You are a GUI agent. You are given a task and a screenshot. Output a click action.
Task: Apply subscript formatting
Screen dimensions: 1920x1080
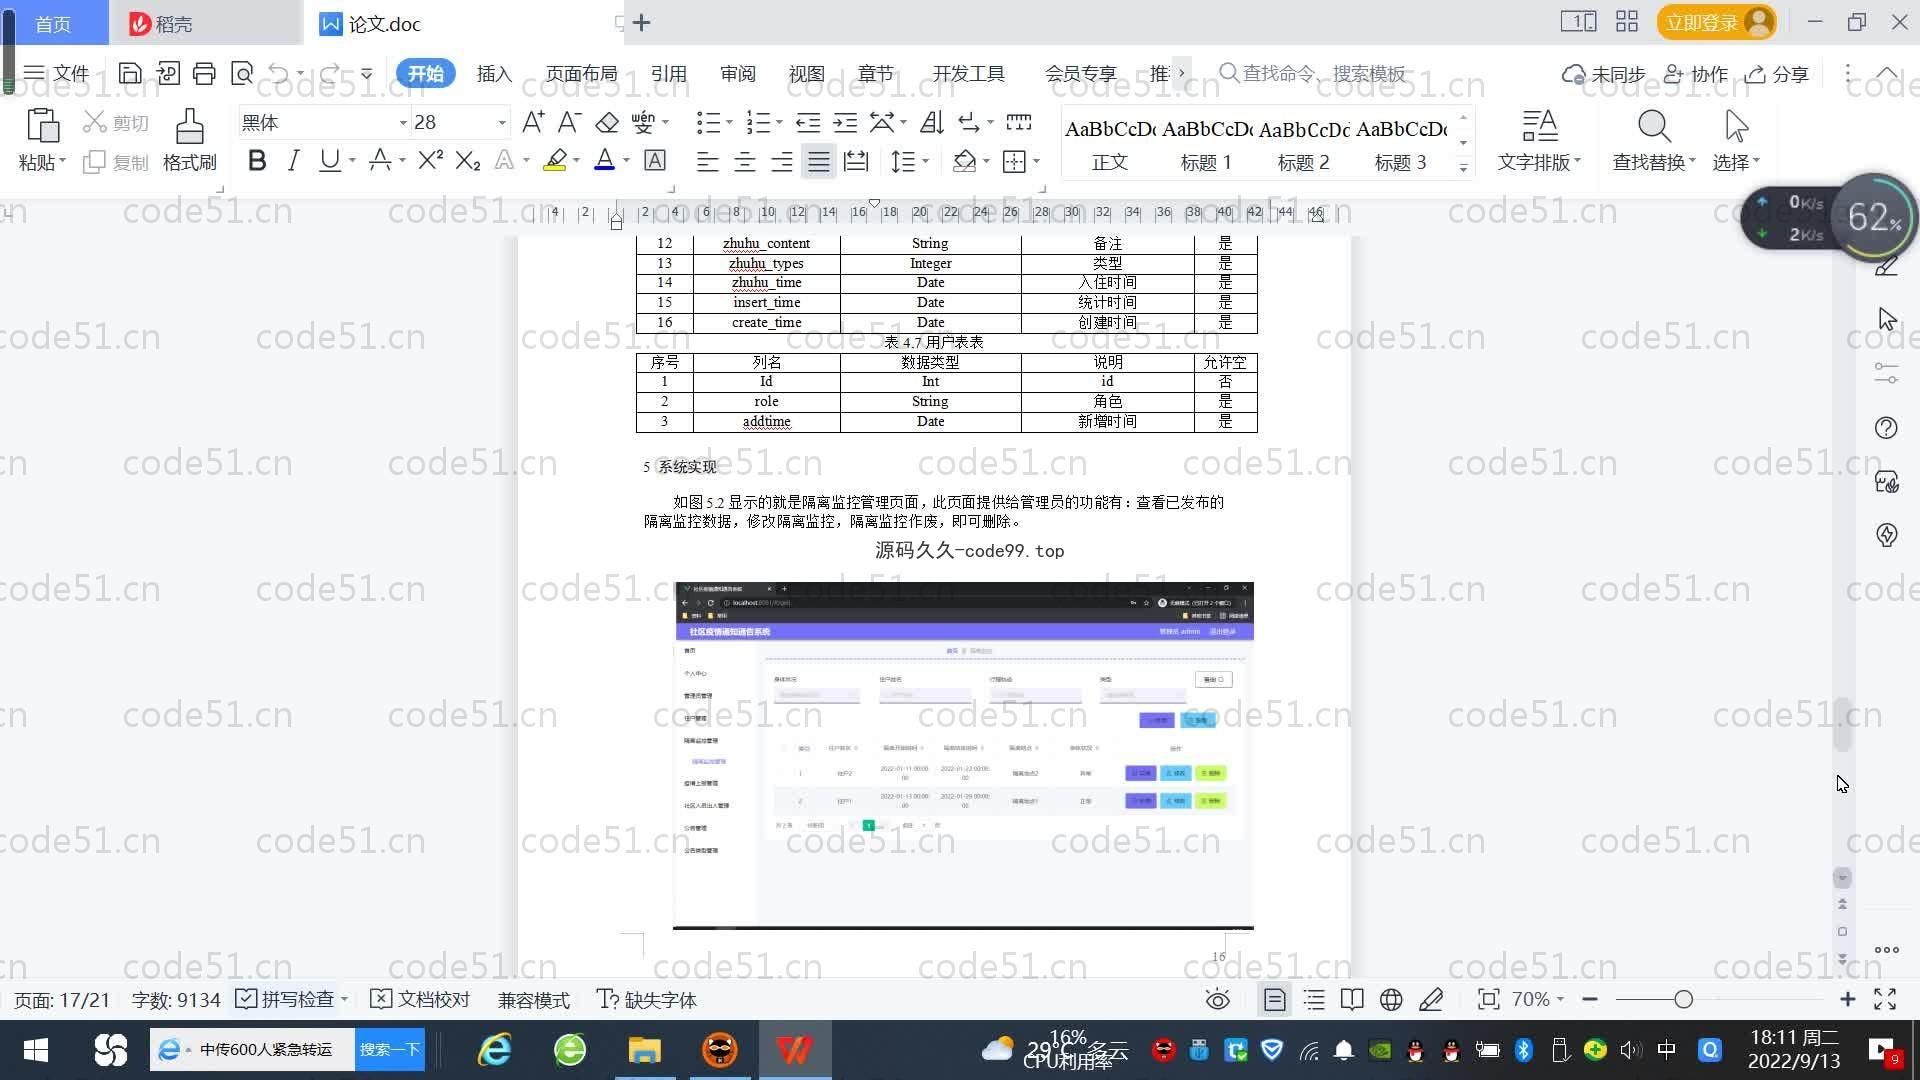tap(467, 160)
